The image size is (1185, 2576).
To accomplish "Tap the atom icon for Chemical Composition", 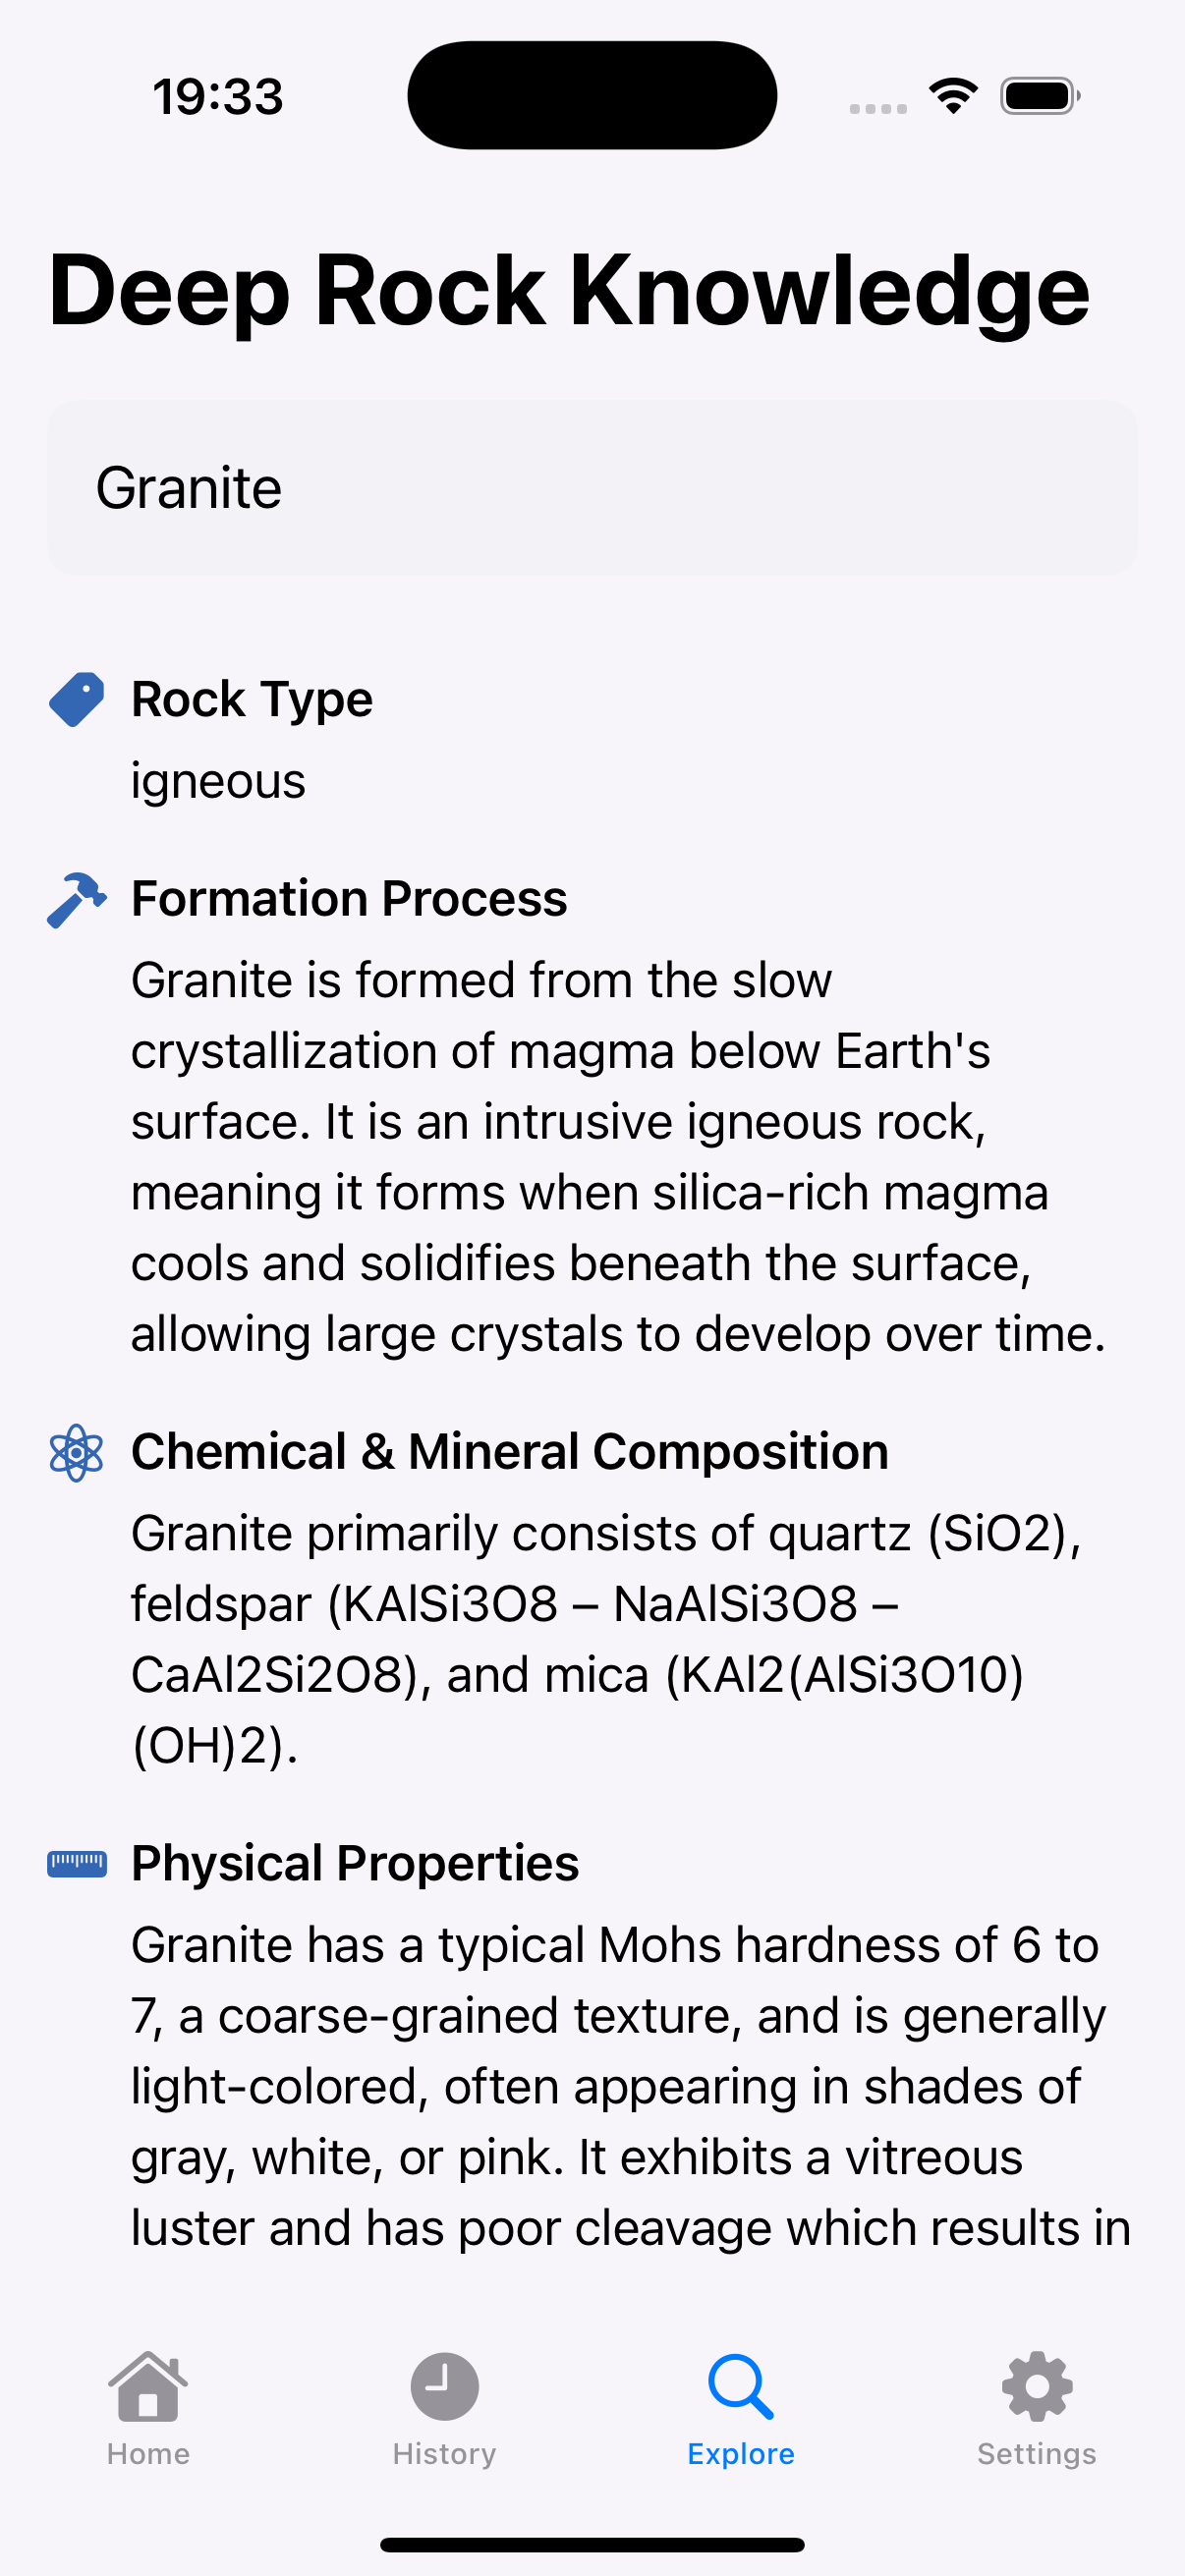I will pyautogui.click(x=77, y=1453).
